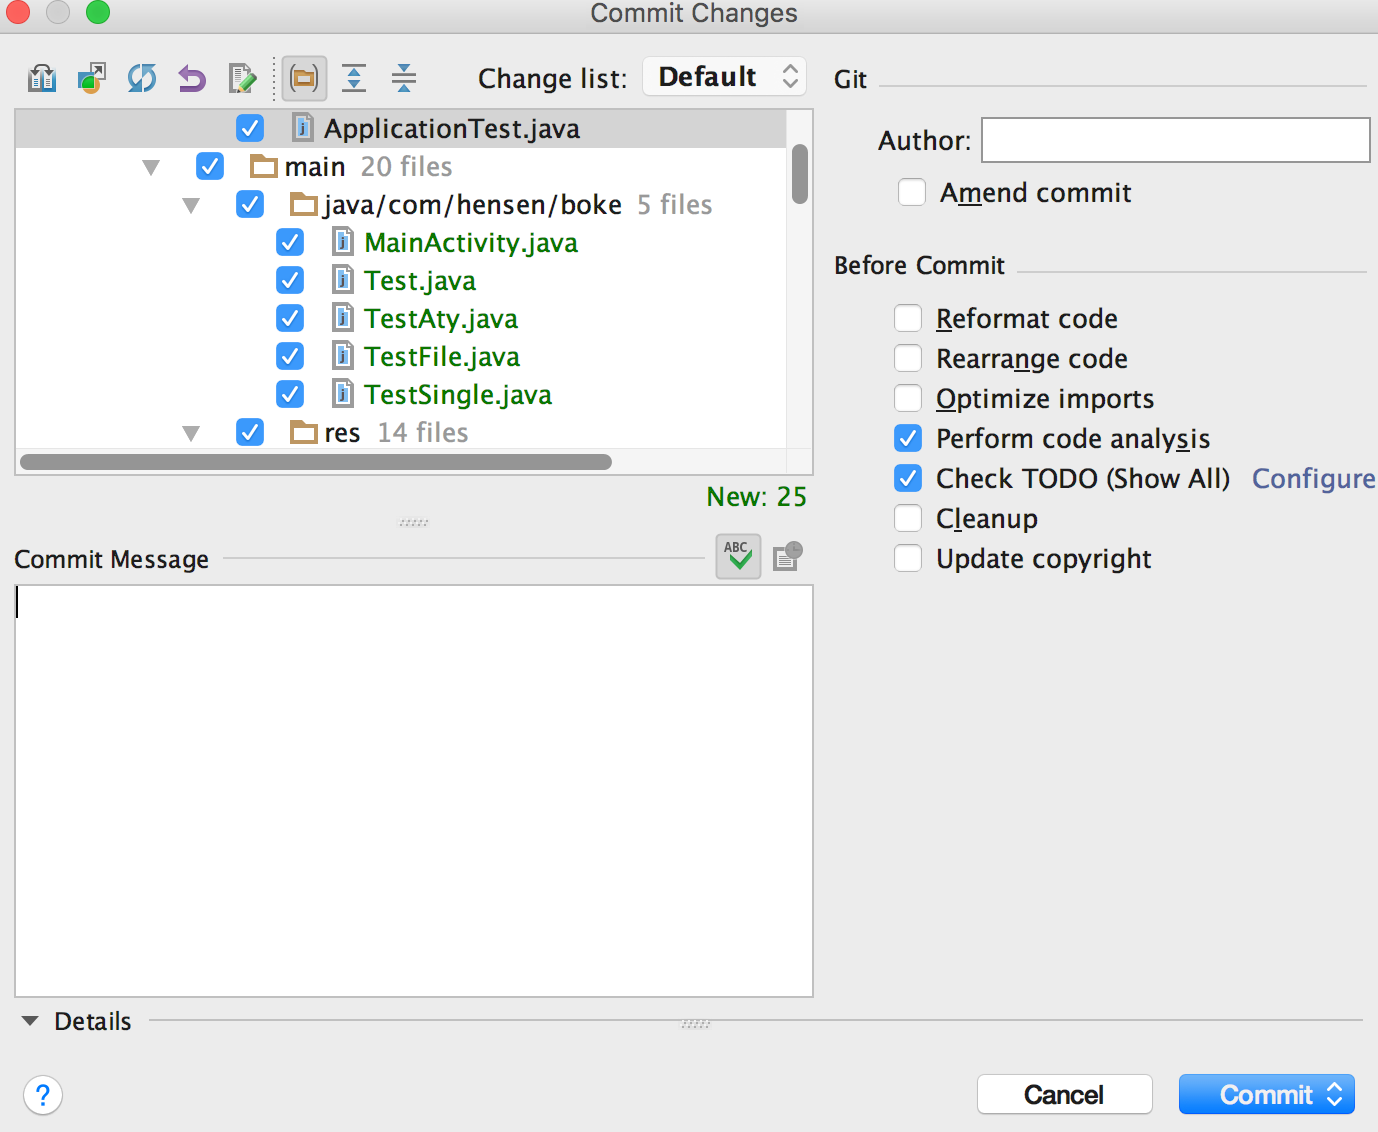Uncheck the TestSingle.java checkbox
1378x1132 pixels.
[290, 394]
